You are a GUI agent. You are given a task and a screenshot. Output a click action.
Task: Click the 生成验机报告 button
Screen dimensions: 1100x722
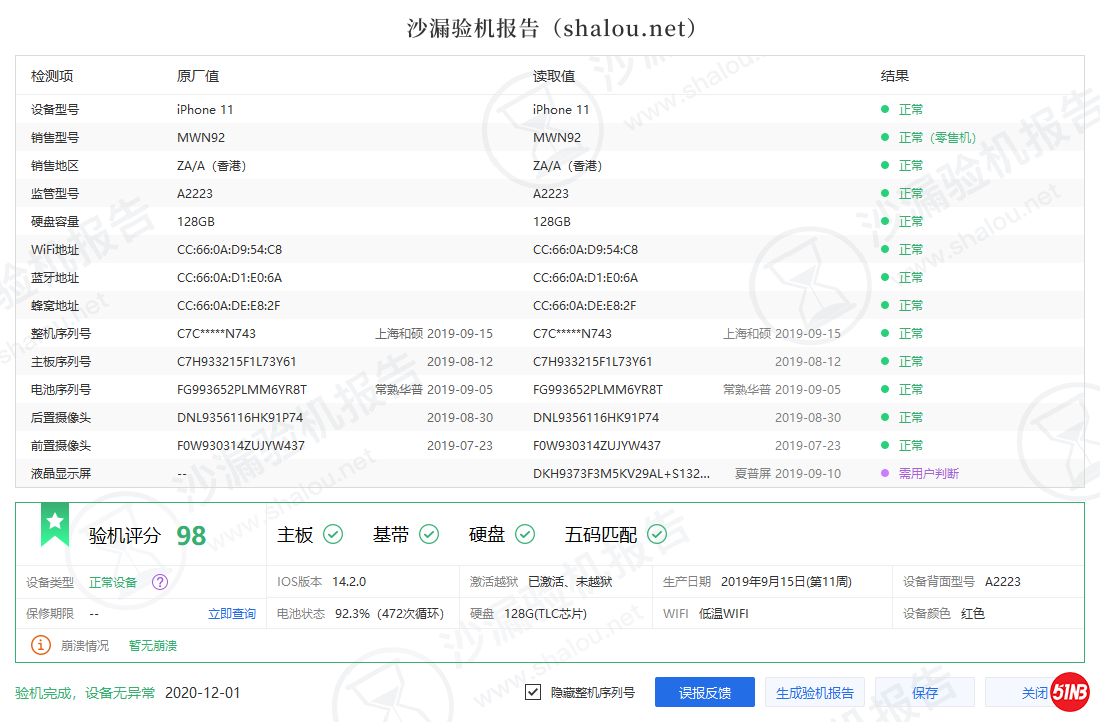click(x=815, y=692)
